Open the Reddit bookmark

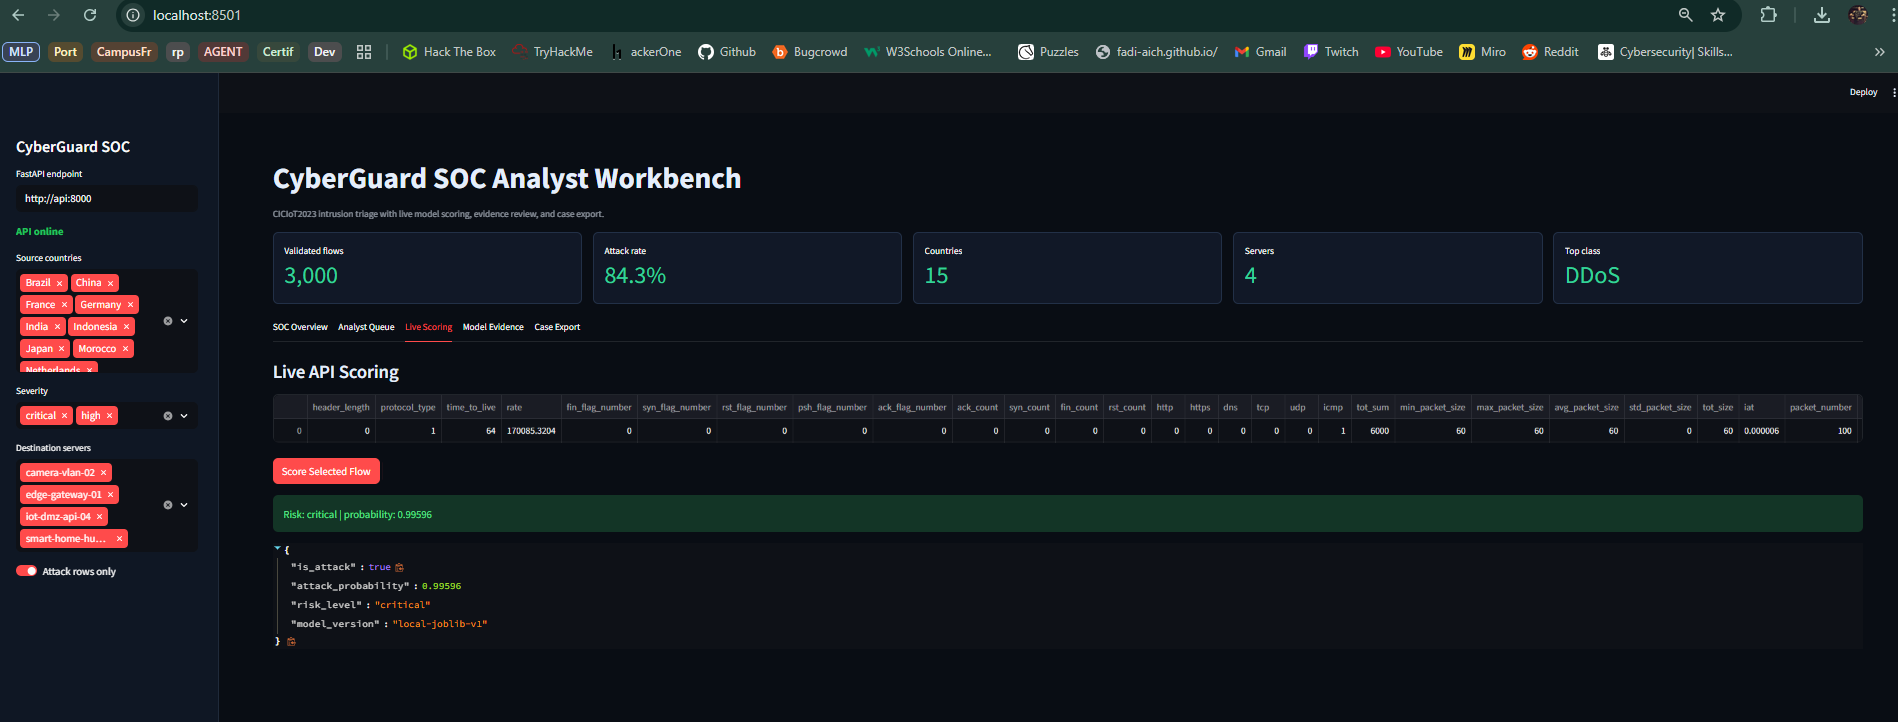point(1550,52)
